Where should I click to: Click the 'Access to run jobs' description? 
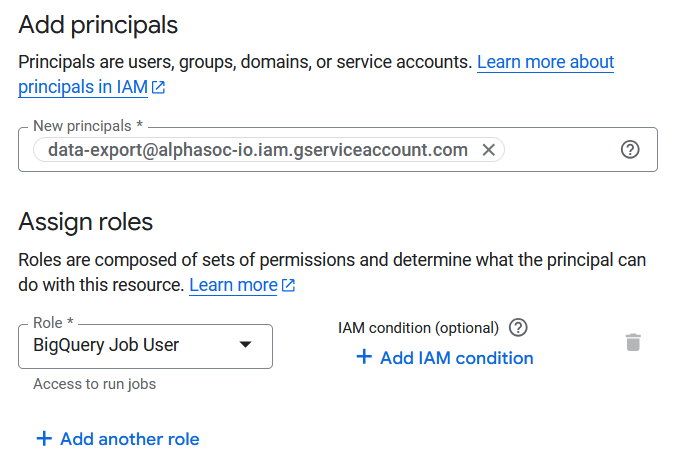click(x=95, y=384)
